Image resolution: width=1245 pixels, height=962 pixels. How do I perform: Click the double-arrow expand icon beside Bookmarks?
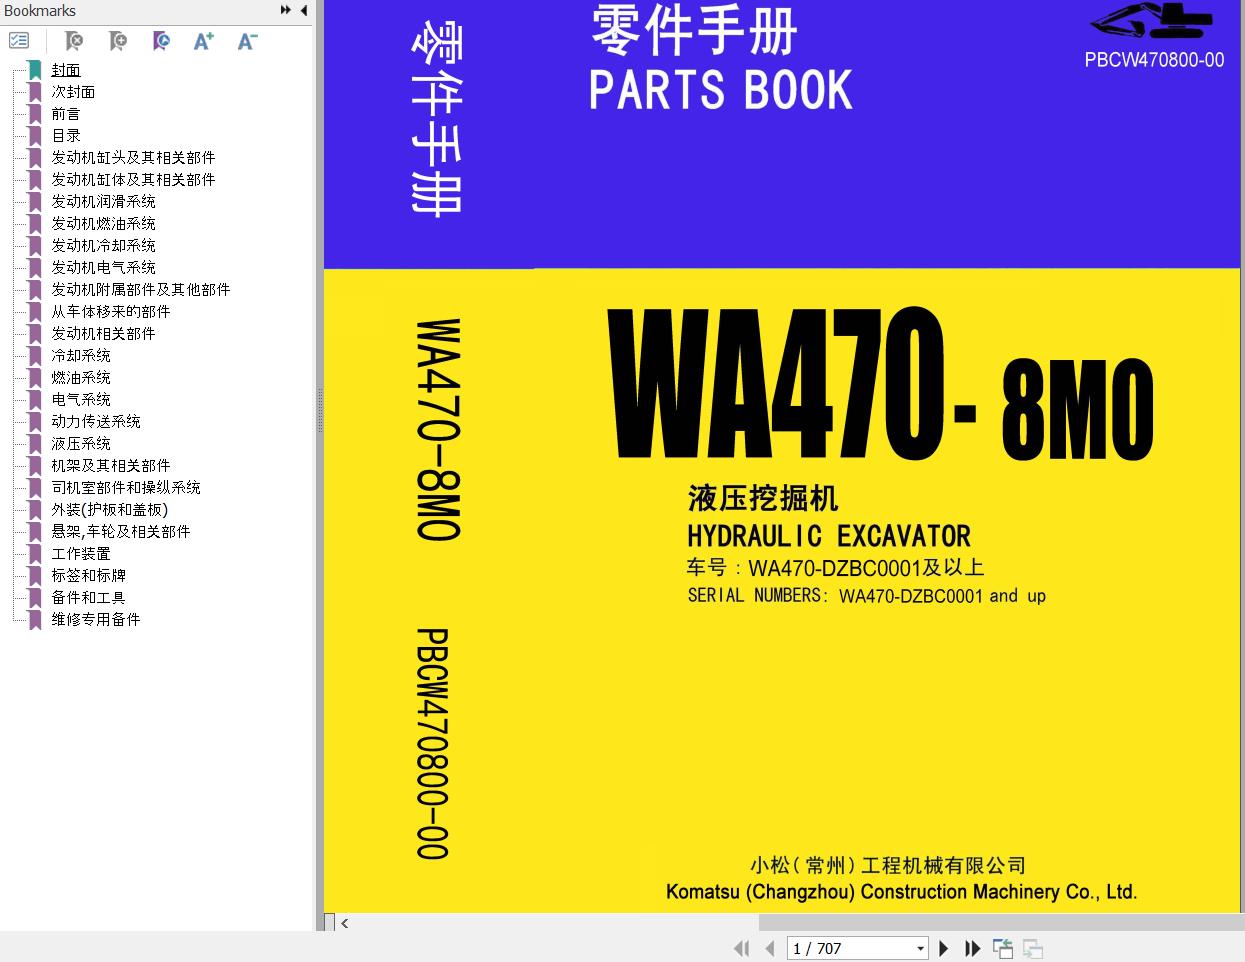[286, 10]
